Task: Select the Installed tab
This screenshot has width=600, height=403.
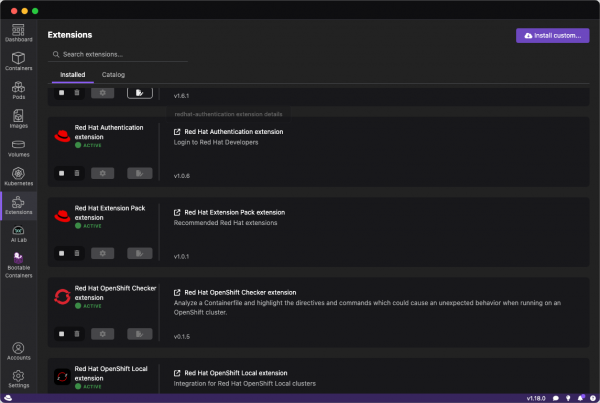Action: 72,75
